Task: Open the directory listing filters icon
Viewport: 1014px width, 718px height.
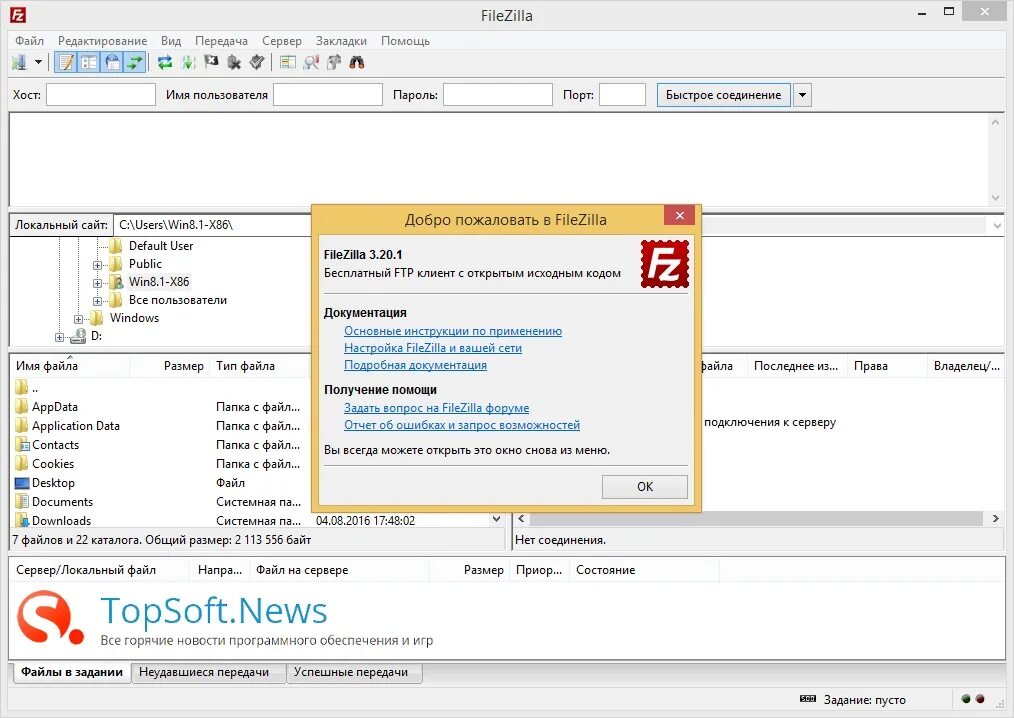Action: point(288,63)
